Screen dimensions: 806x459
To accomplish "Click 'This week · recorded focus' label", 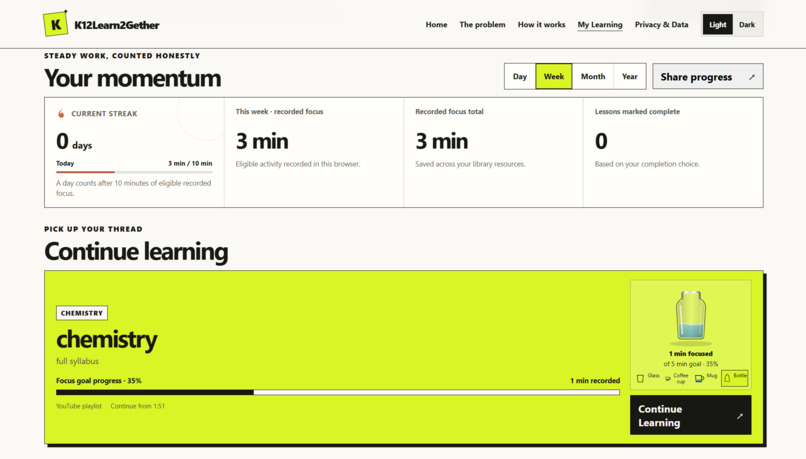I will pyautogui.click(x=279, y=112).
